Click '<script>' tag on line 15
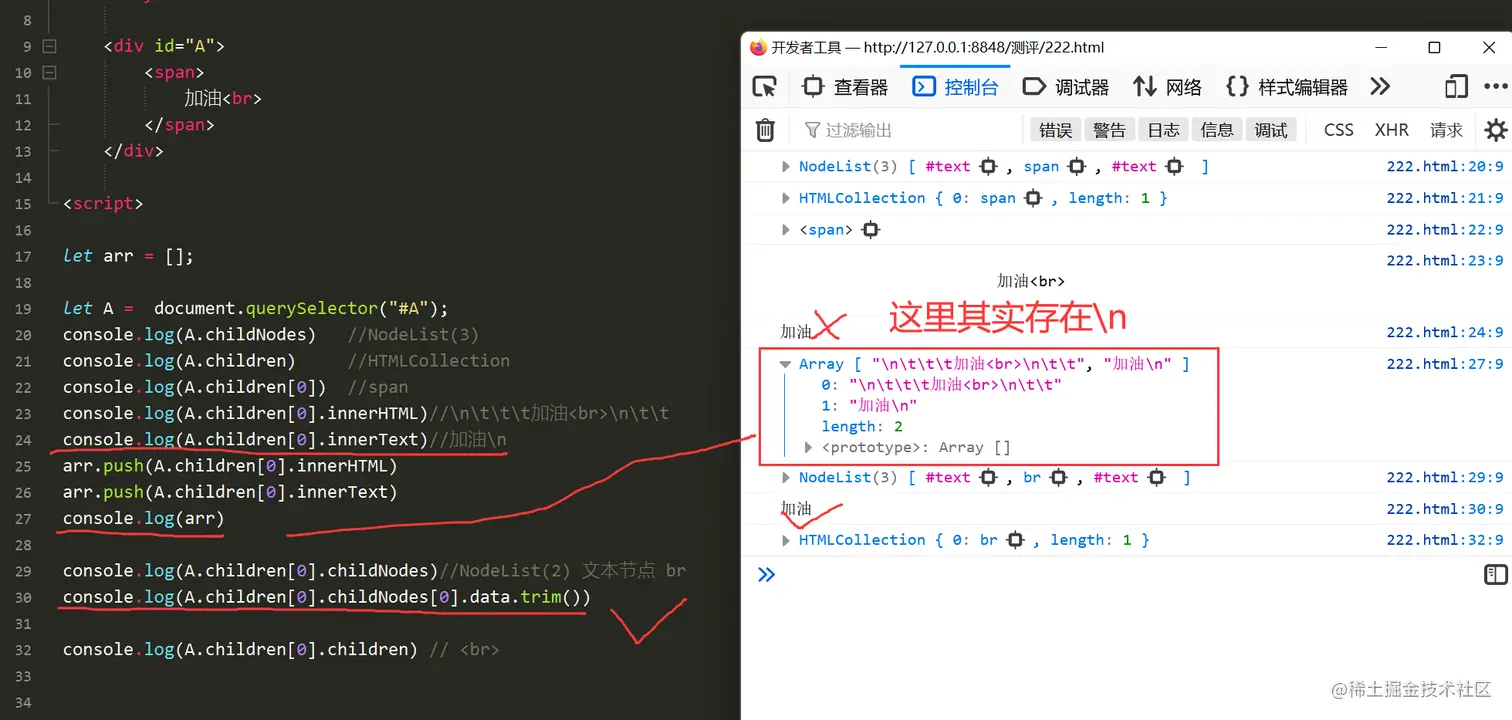The width and height of the screenshot is (1512, 720). [x=103, y=203]
